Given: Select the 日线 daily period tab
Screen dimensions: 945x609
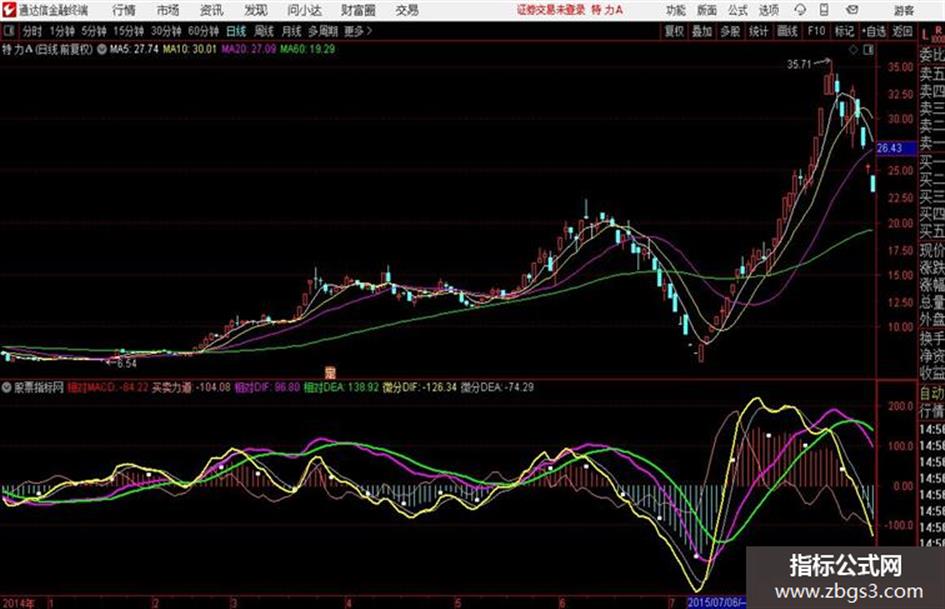Looking at the screenshot, I should tap(236, 31).
